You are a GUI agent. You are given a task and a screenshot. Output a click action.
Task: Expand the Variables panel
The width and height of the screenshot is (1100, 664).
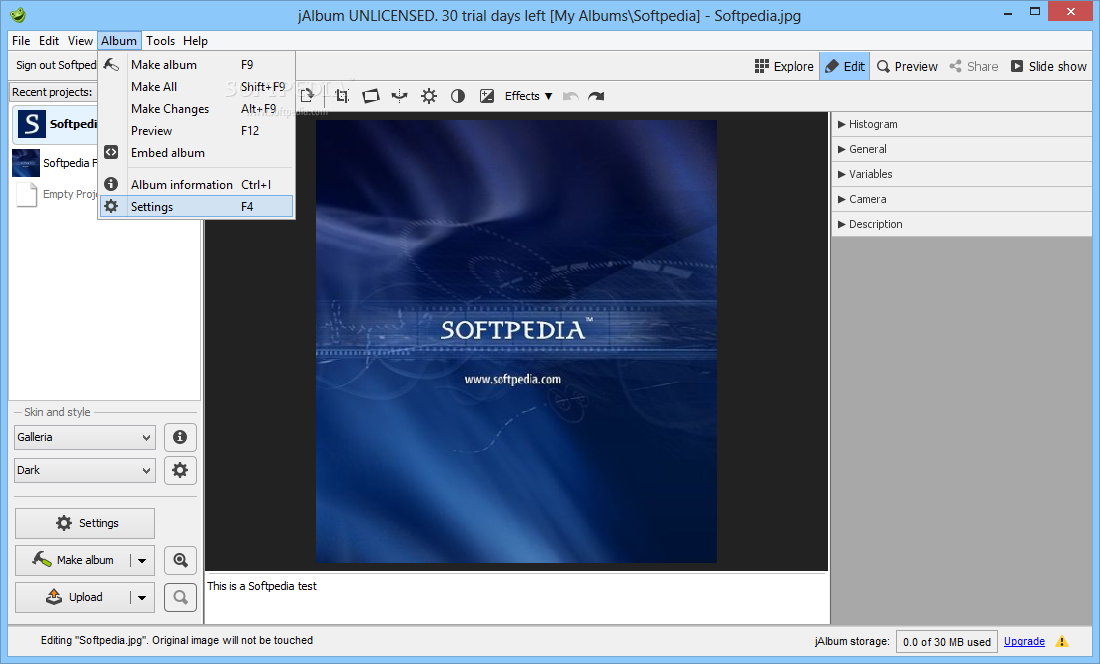click(961, 174)
